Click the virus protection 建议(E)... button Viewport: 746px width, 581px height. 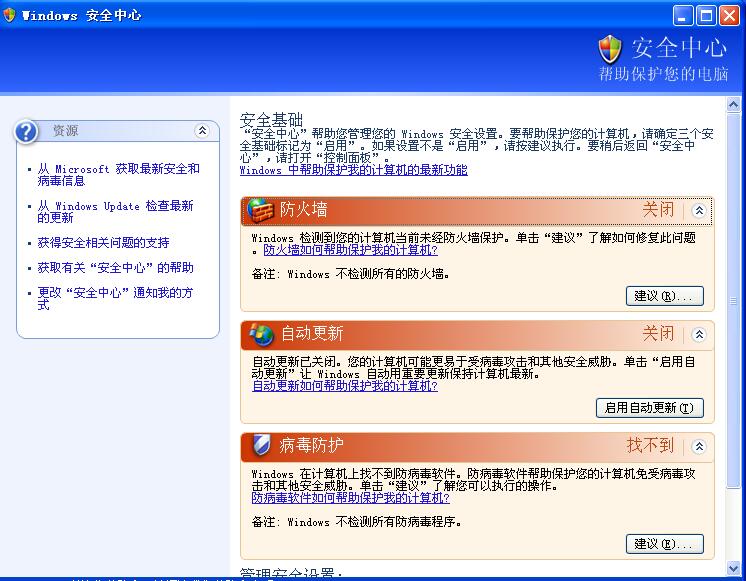coord(665,544)
